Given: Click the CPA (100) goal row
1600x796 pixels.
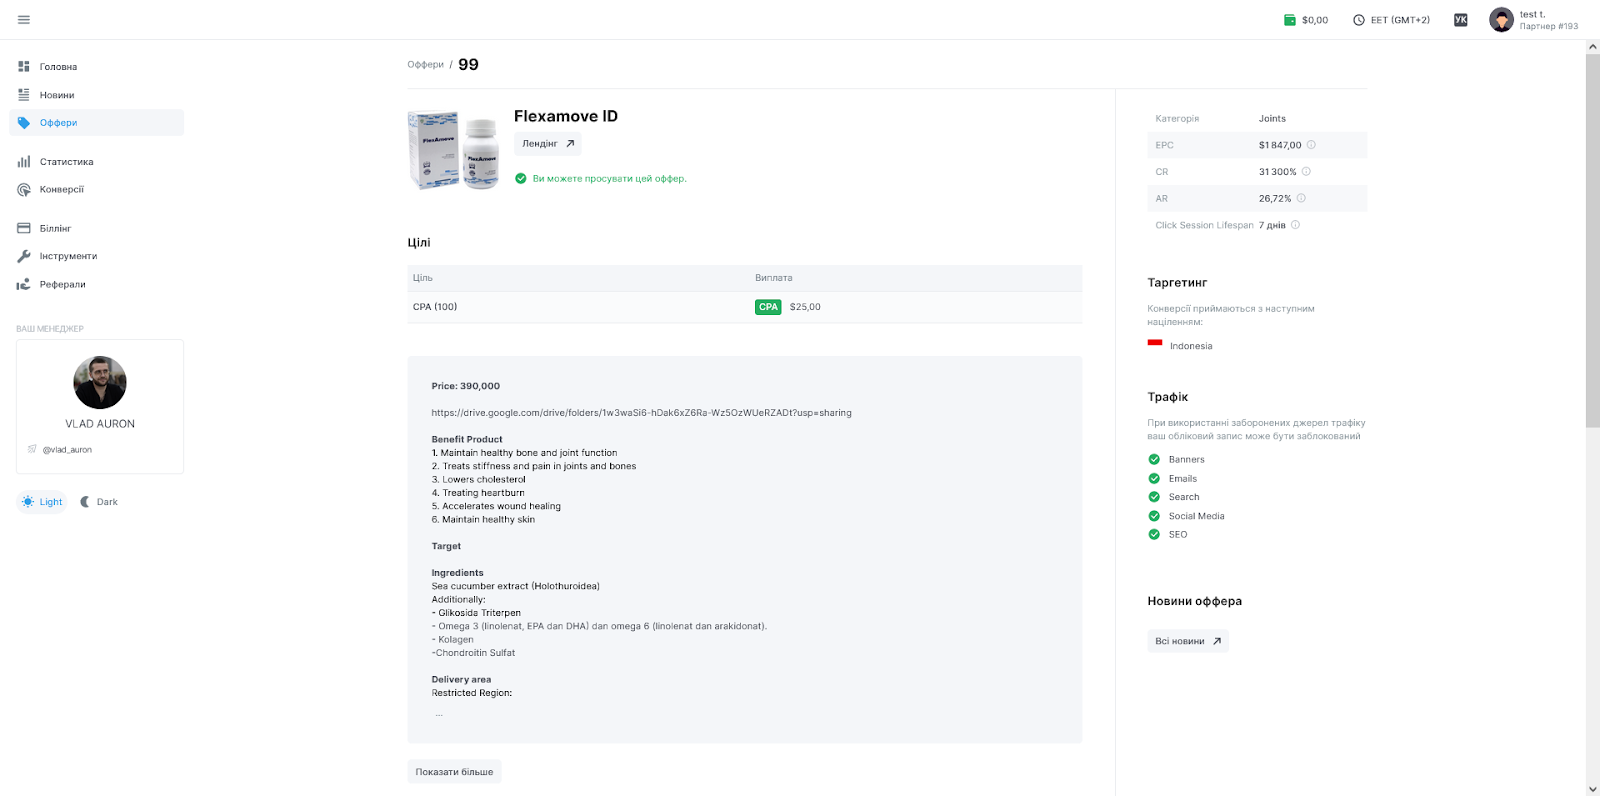Looking at the screenshot, I should point(744,307).
